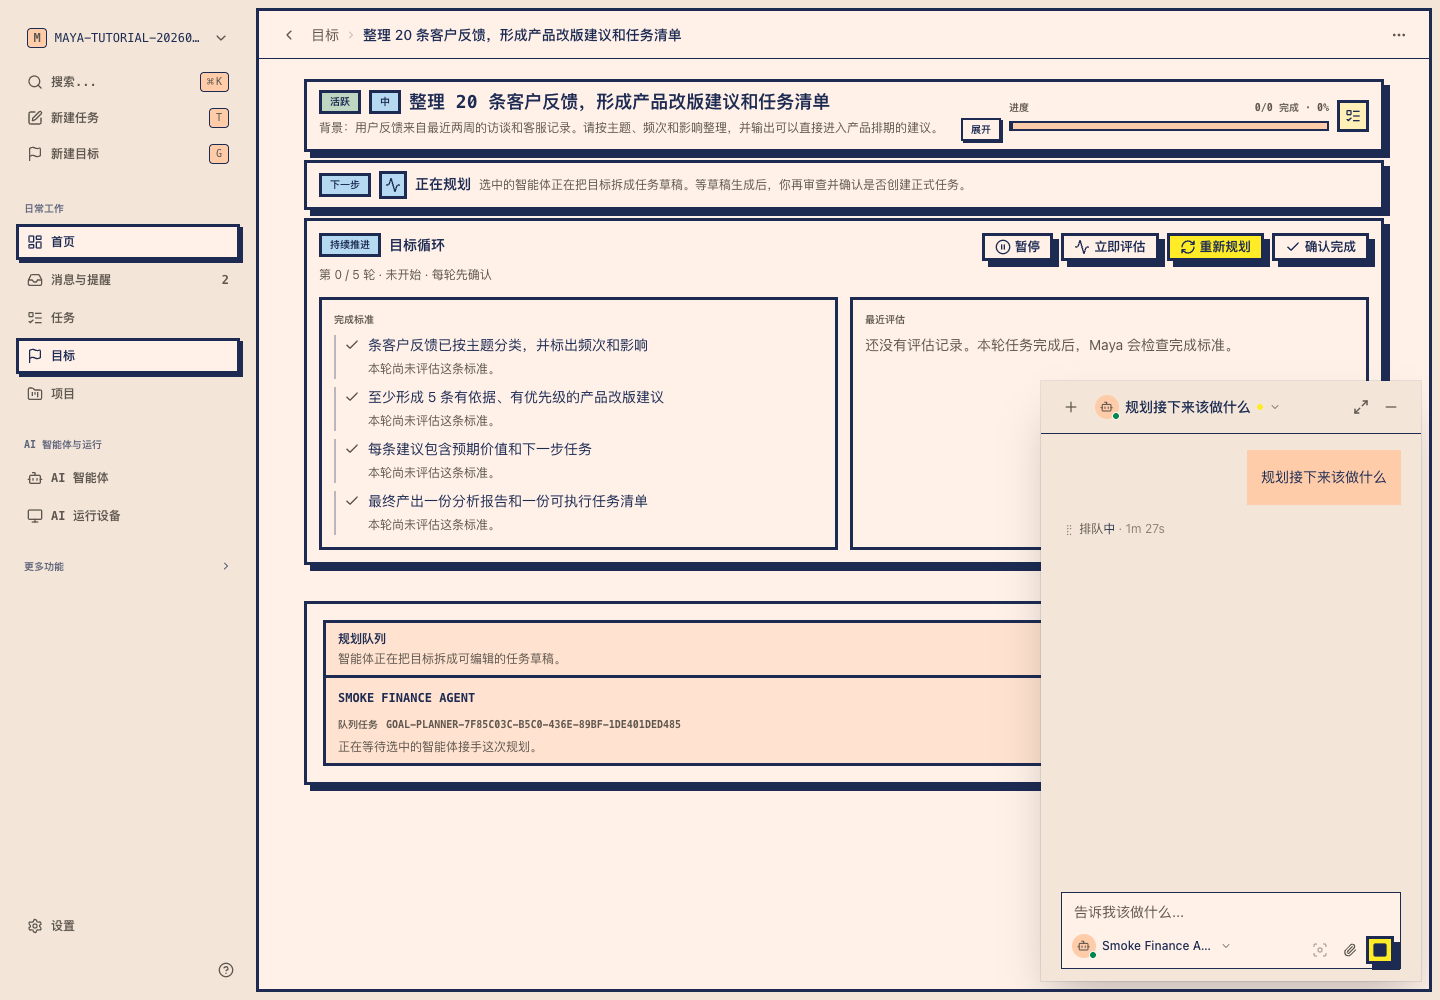Click the plus icon for new chat
The width and height of the screenshot is (1440, 1000).
pos(1071,407)
